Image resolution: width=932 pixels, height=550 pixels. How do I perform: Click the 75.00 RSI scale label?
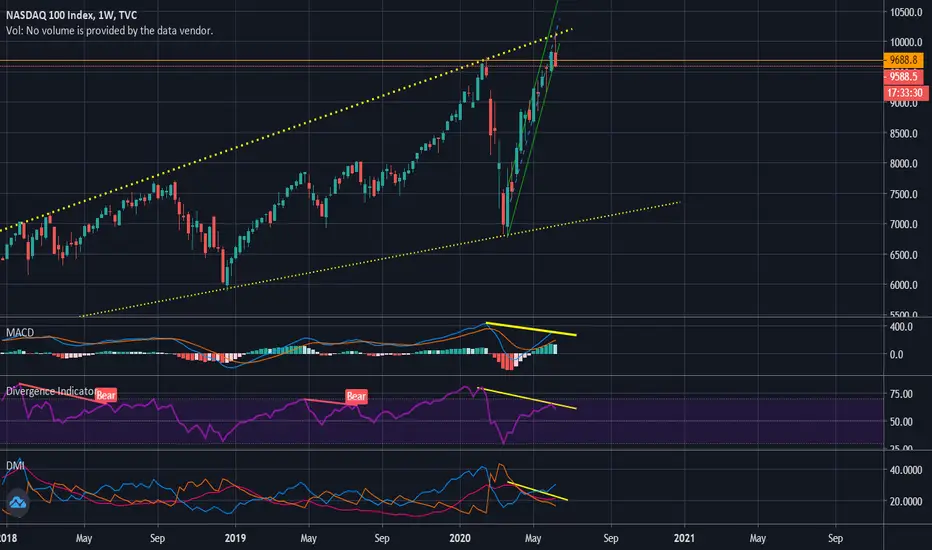[x=901, y=394]
